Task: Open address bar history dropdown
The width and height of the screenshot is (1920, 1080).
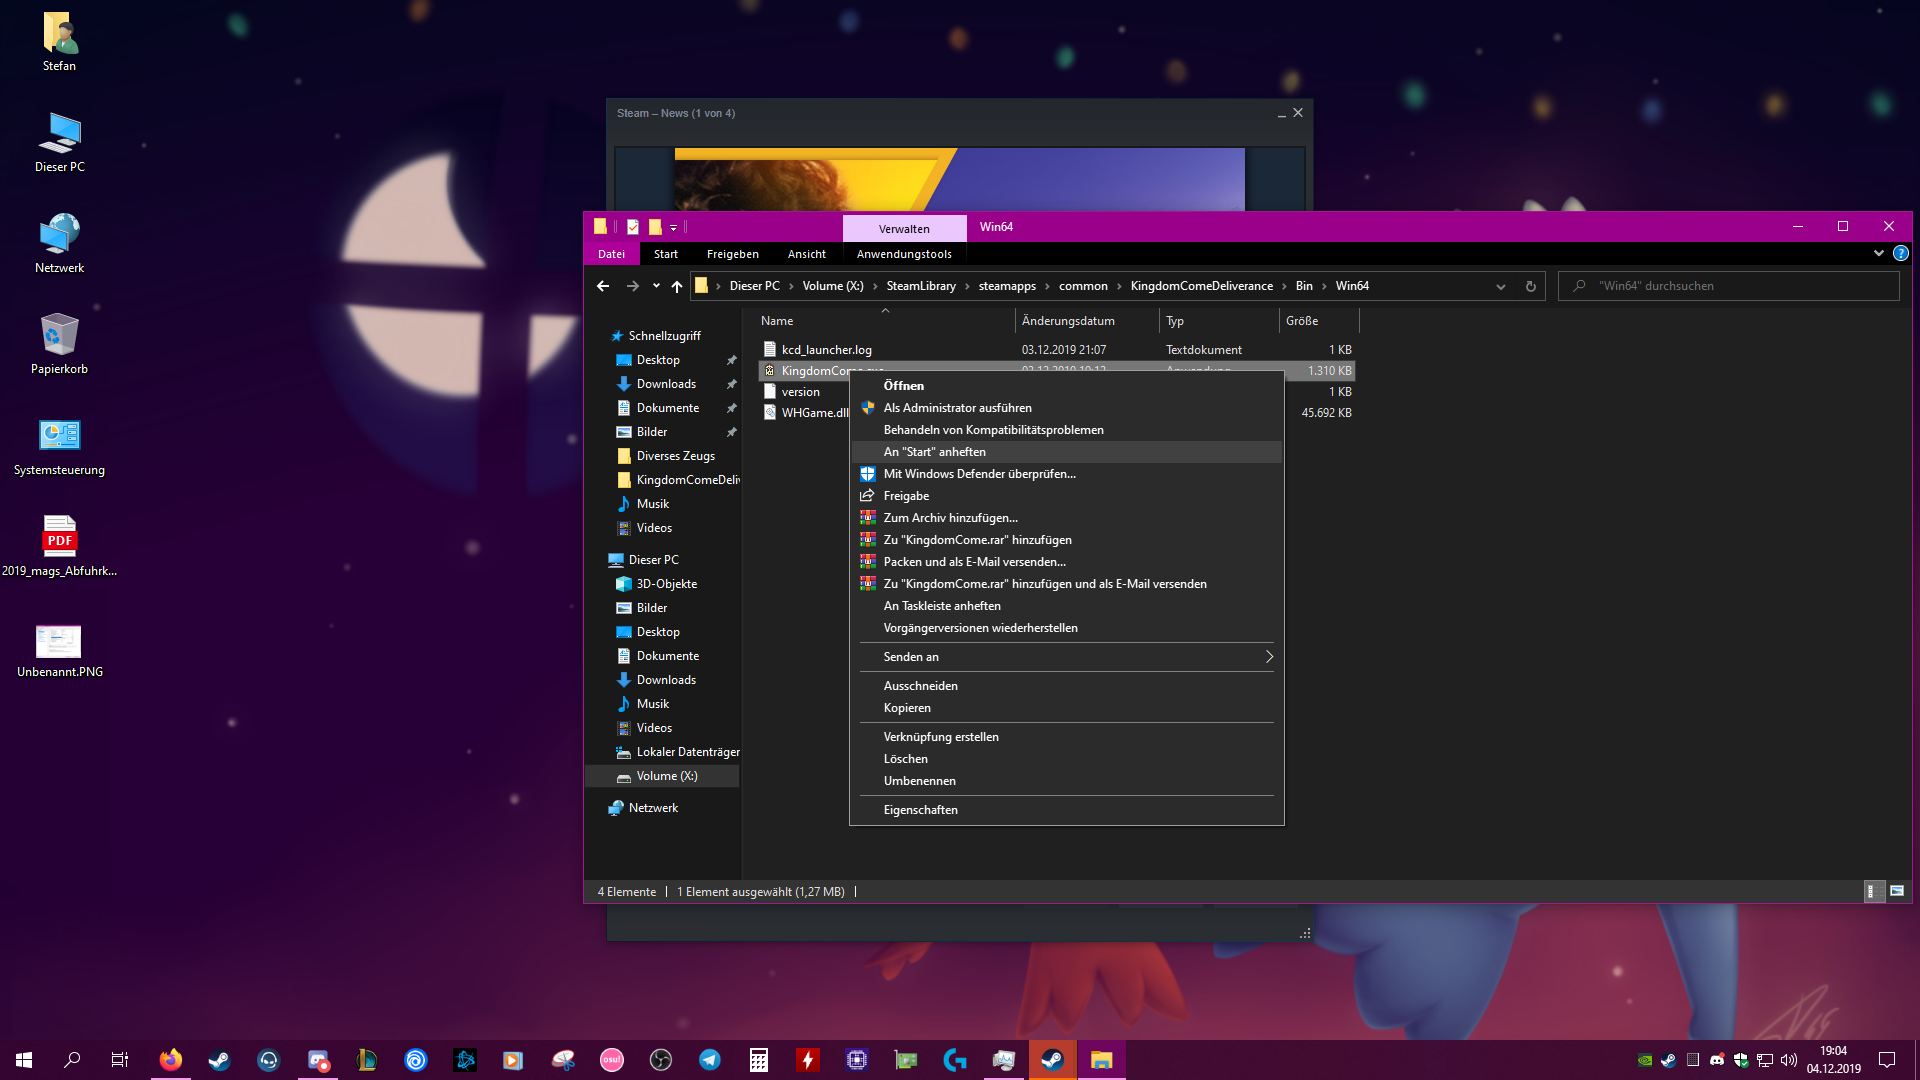Action: tap(1500, 287)
